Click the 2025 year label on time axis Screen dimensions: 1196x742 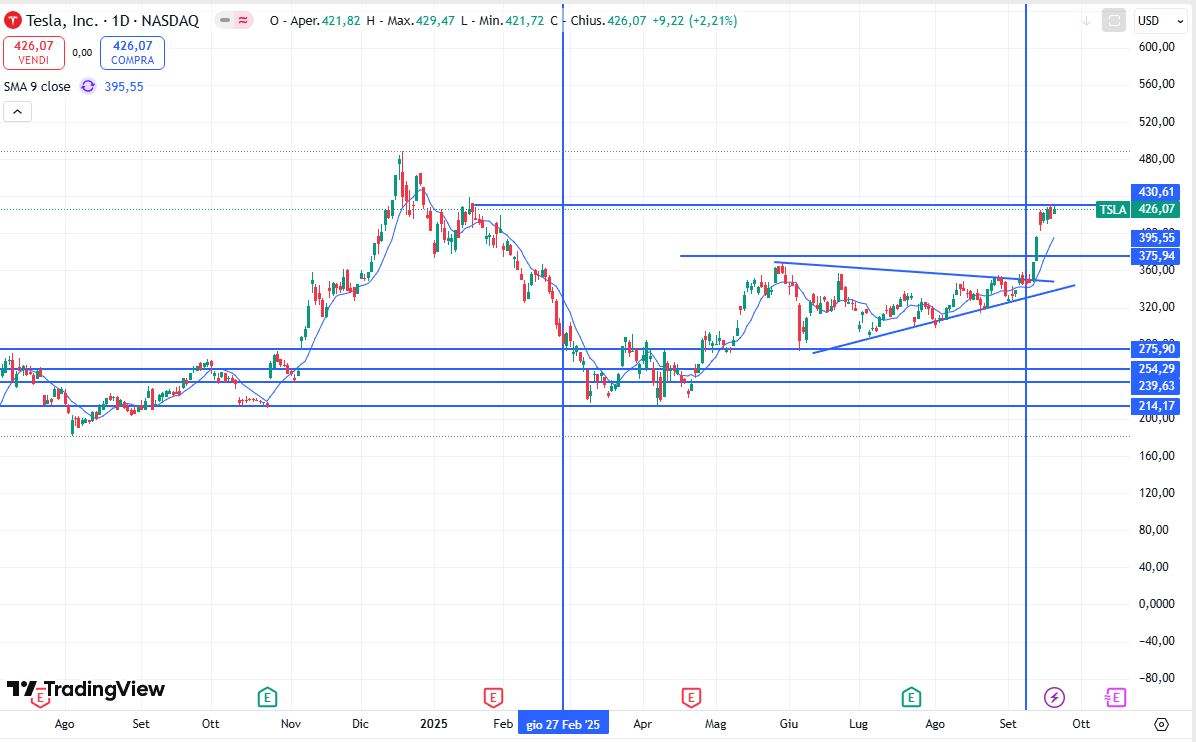point(434,724)
